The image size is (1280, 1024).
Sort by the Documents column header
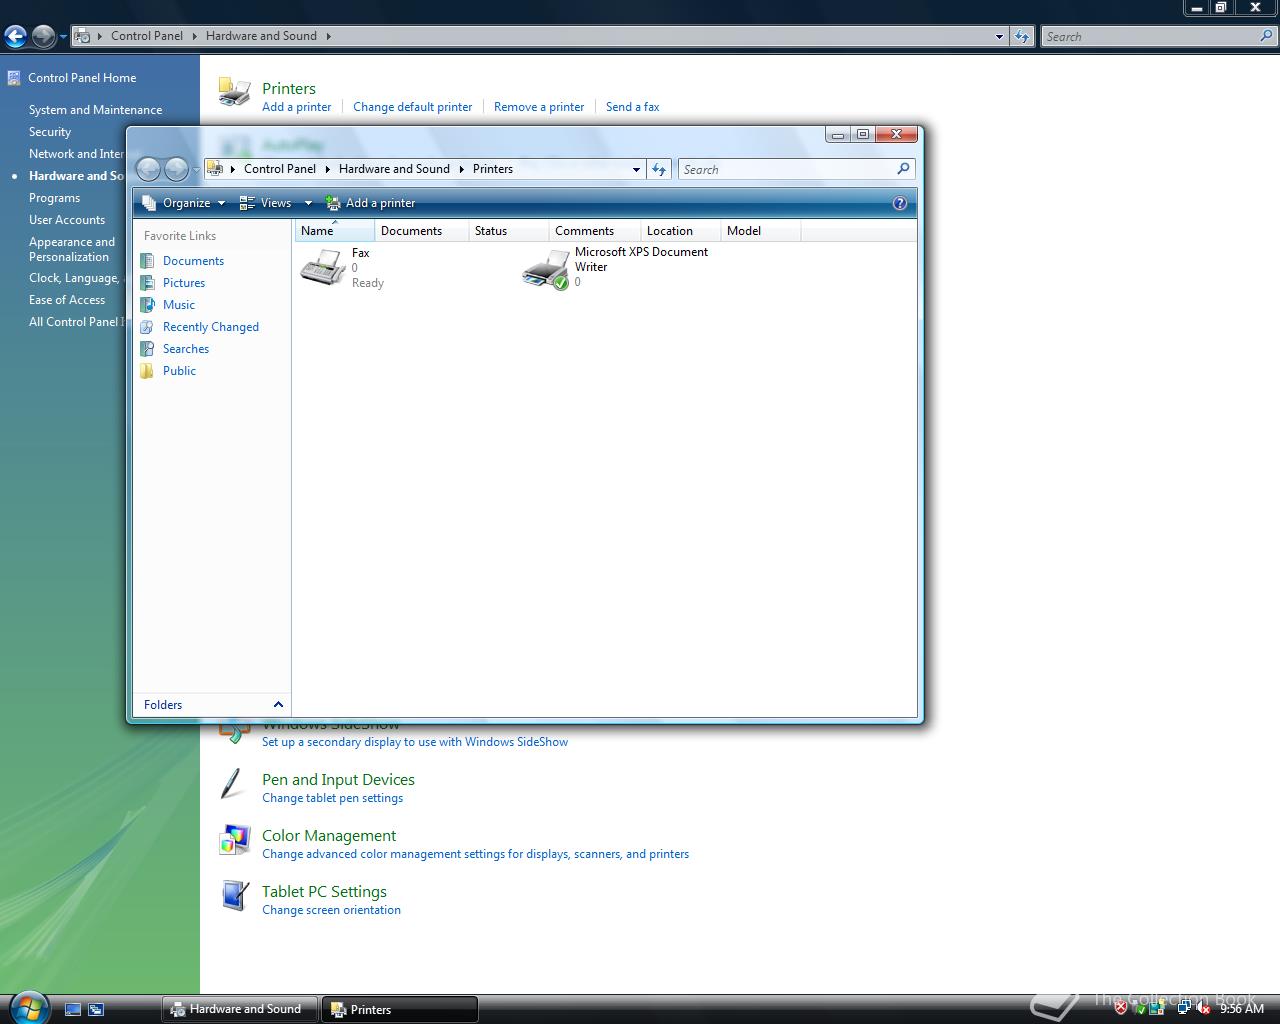click(422, 231)
